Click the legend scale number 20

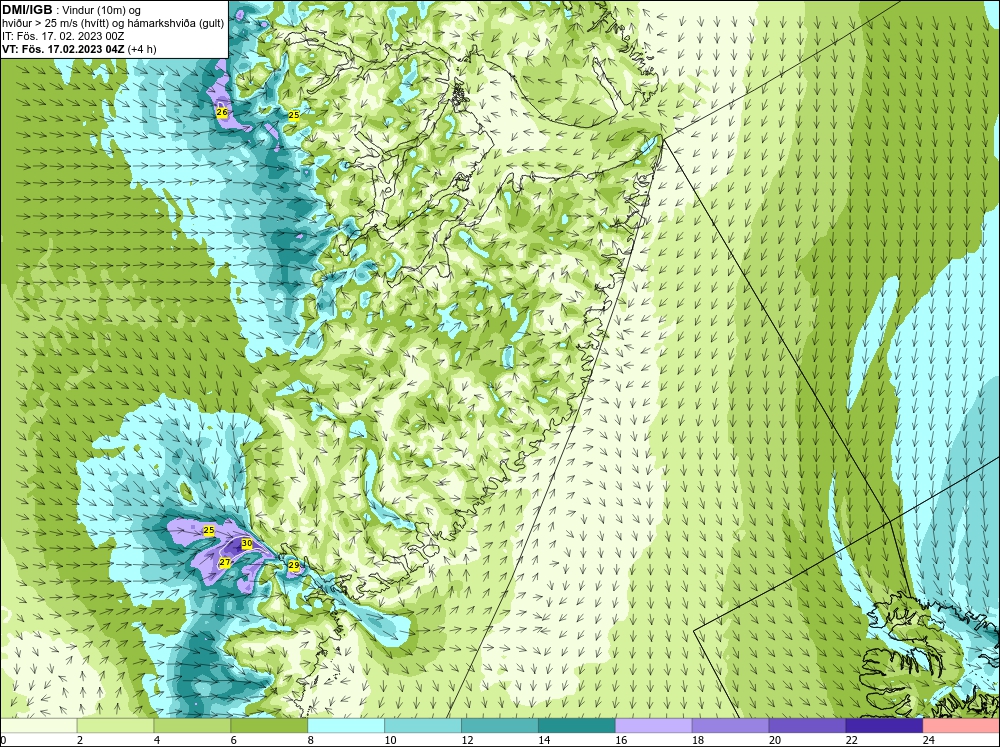point(774,740)
